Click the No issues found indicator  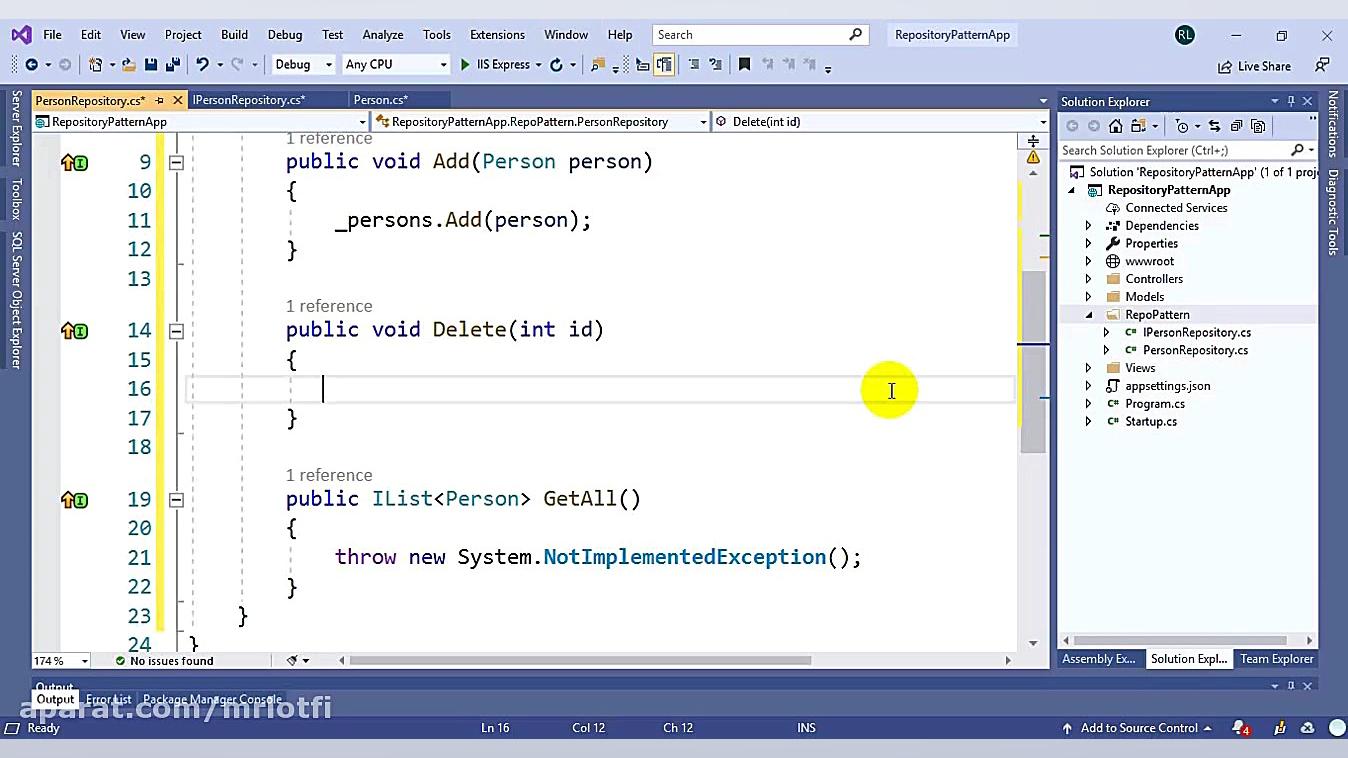tap(163, 661)
